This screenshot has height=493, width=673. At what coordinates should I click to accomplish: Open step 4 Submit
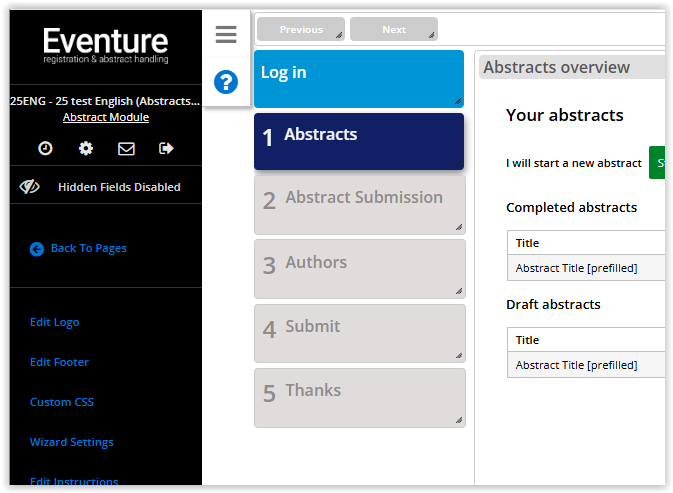[358, 333]
